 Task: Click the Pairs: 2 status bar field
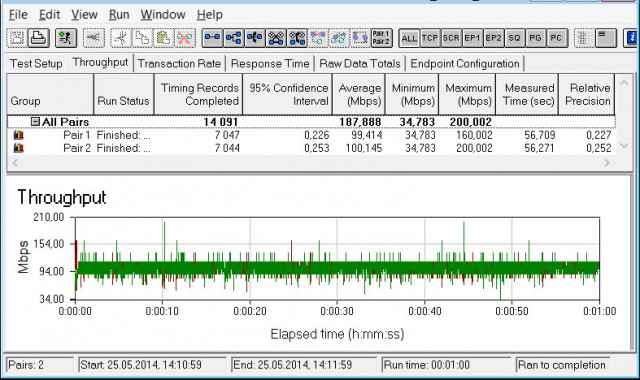(40, 364)
